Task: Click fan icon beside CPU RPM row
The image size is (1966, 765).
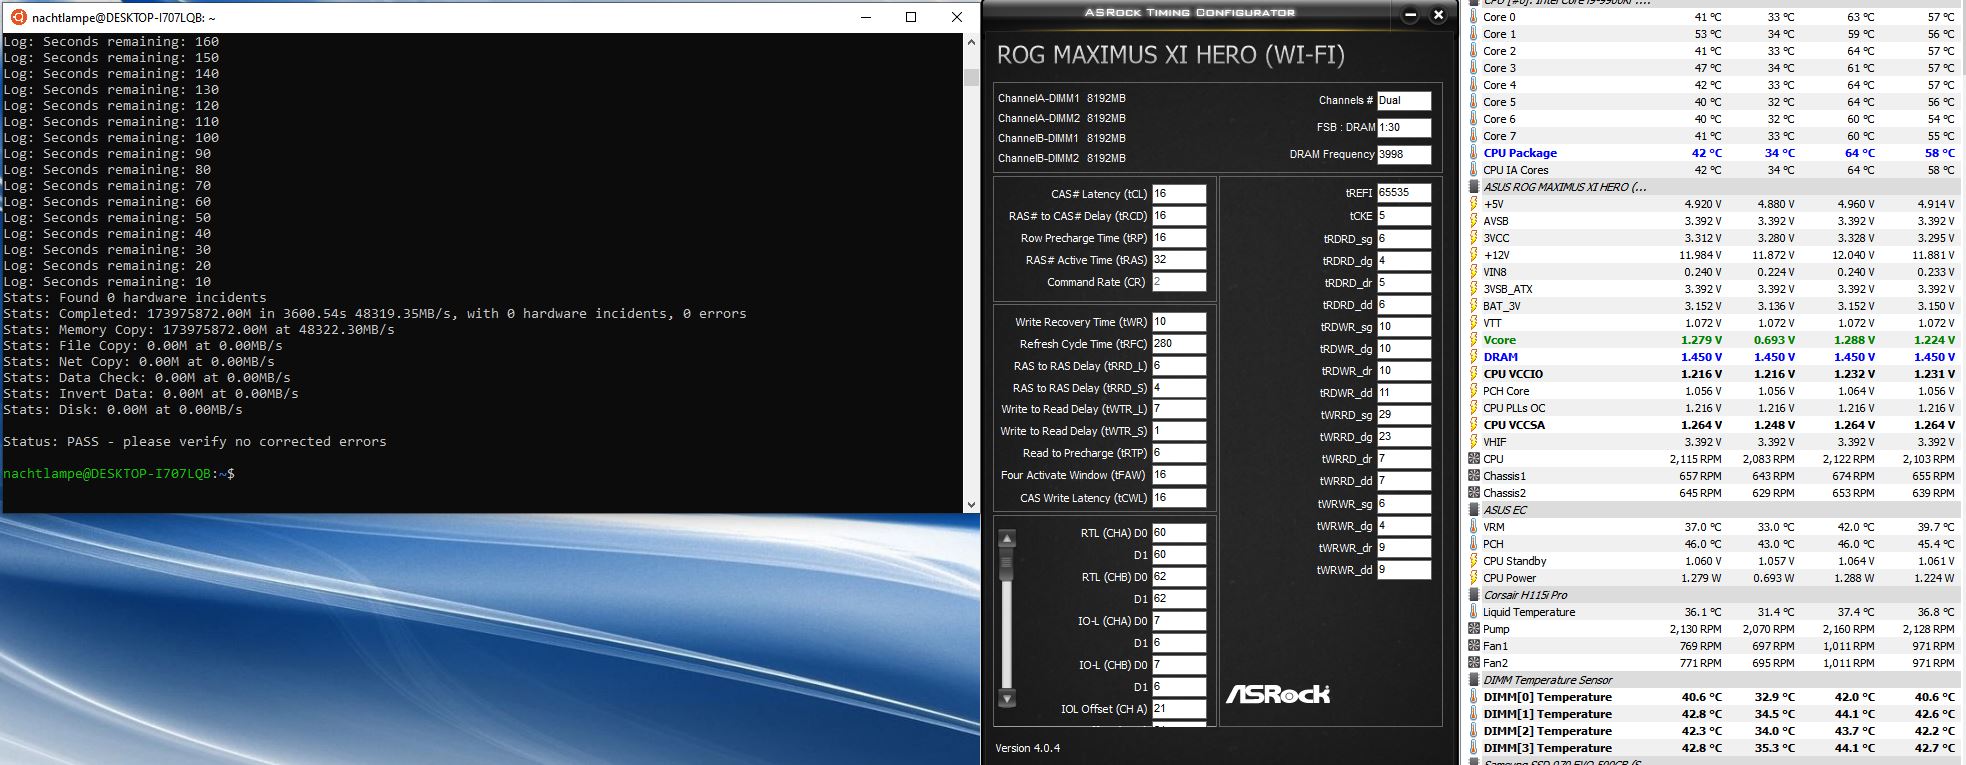Action: point(1473,459)
